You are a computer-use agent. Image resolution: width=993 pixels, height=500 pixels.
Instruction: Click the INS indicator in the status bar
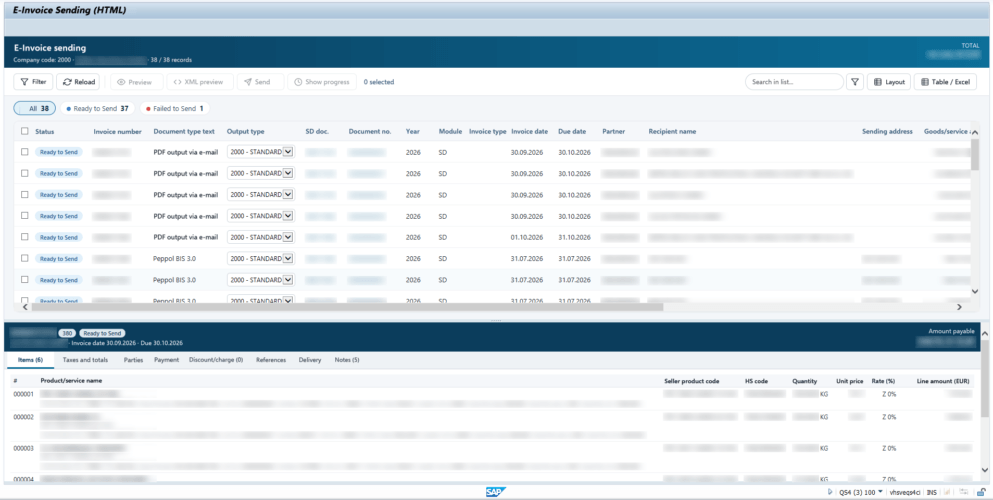(x=931, y=492)
